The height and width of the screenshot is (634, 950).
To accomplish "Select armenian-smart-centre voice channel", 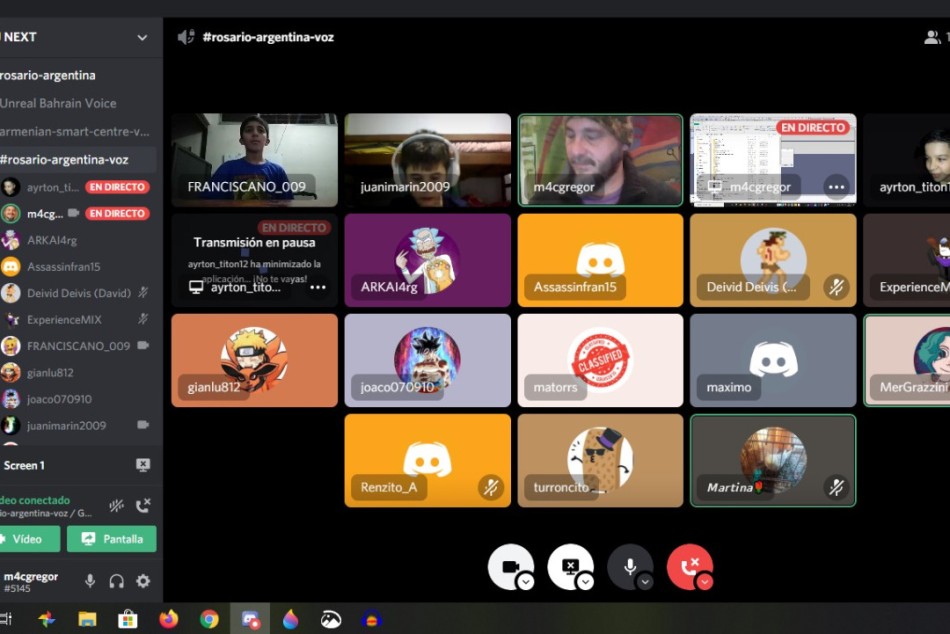I will point(74,131).
